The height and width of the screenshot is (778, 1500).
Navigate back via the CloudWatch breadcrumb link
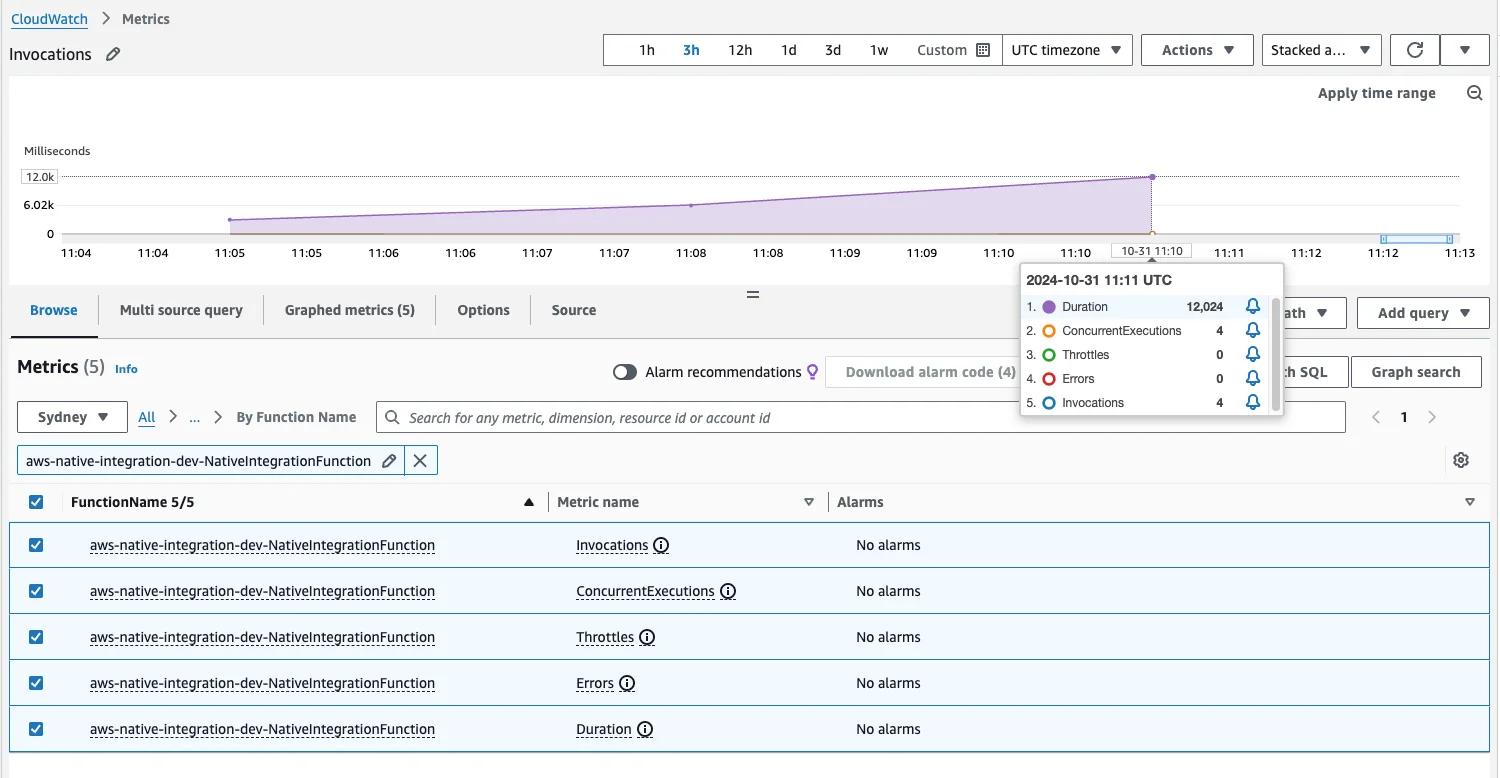point(49,18)
